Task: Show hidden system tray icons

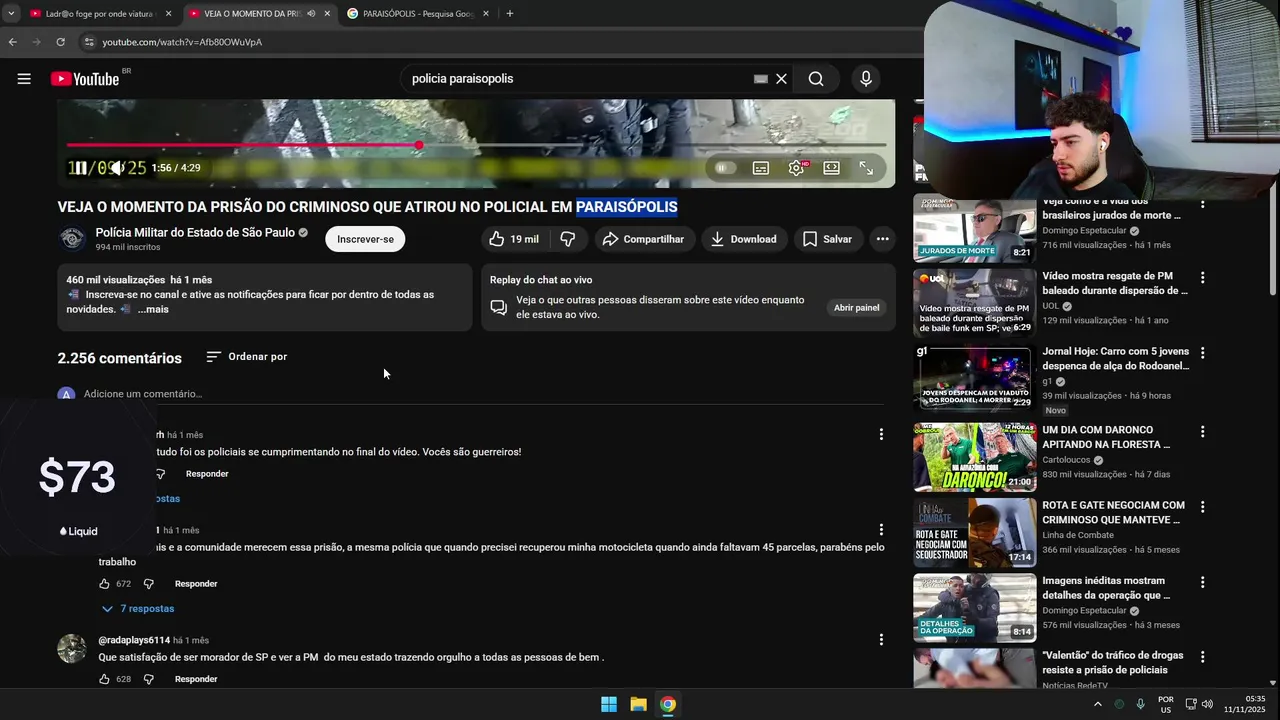Action: [x=1097, y=704]
